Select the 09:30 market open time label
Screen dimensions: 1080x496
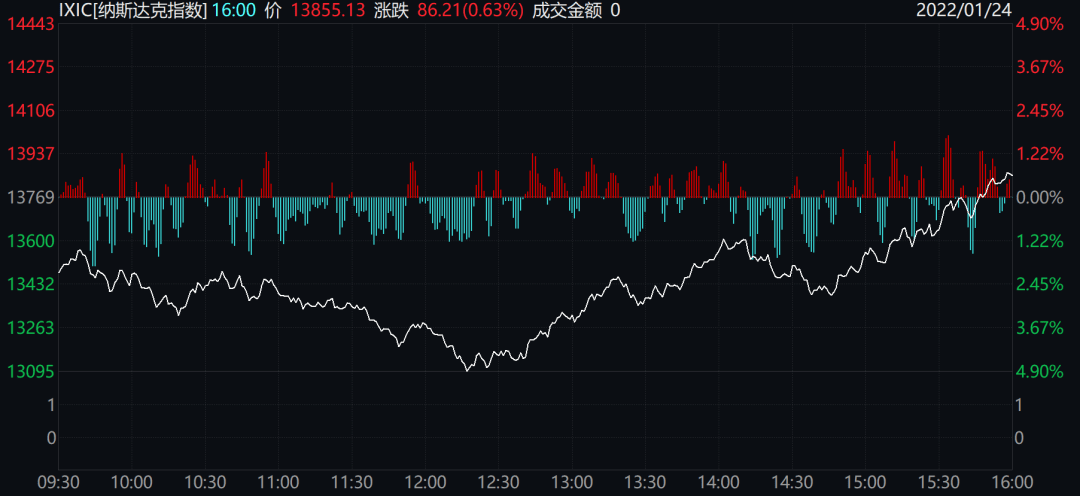click(58, 482)
